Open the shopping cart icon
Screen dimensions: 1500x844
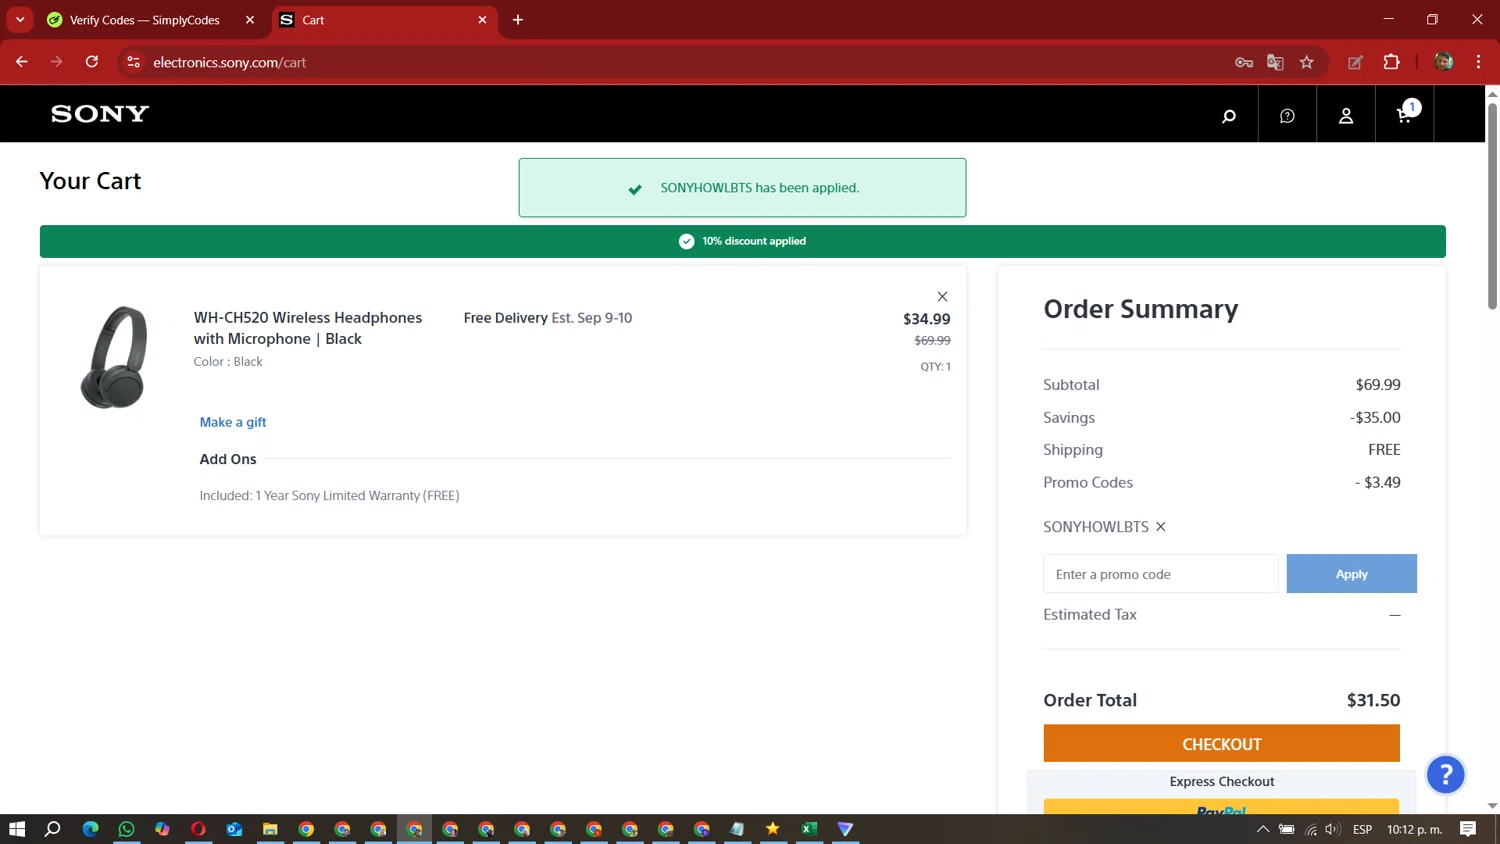tap(1405, 114)
